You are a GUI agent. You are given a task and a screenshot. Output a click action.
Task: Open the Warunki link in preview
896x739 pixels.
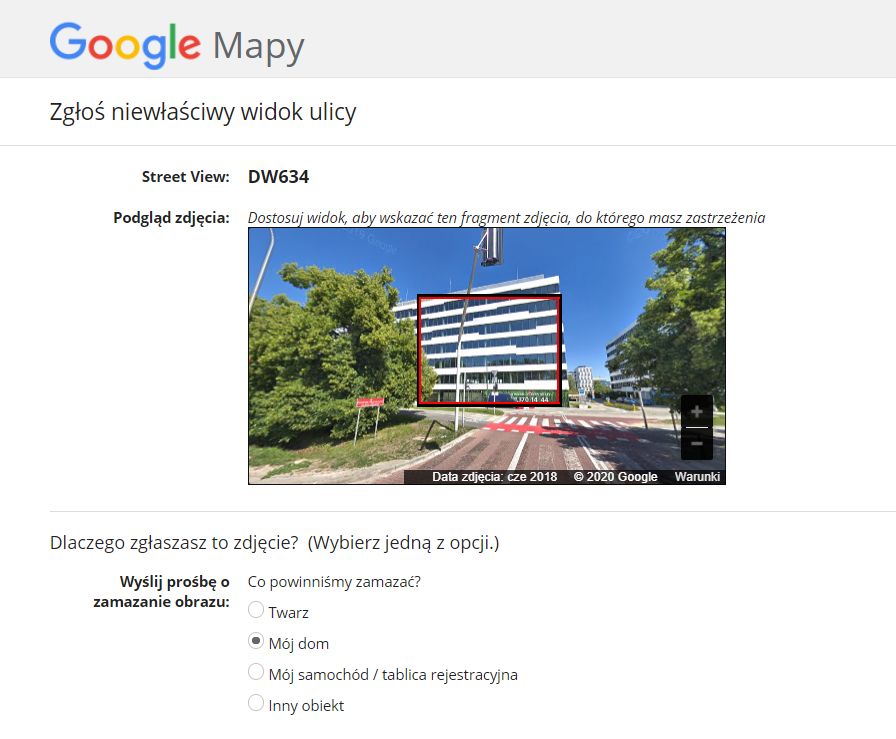[697, 477]
